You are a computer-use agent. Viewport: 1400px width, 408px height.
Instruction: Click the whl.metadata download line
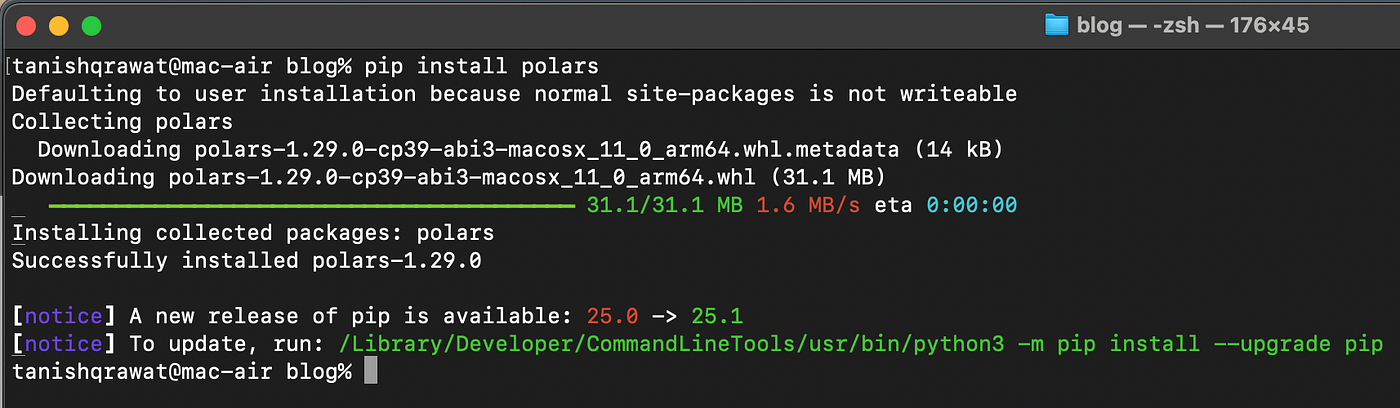[x=520, y=150]
